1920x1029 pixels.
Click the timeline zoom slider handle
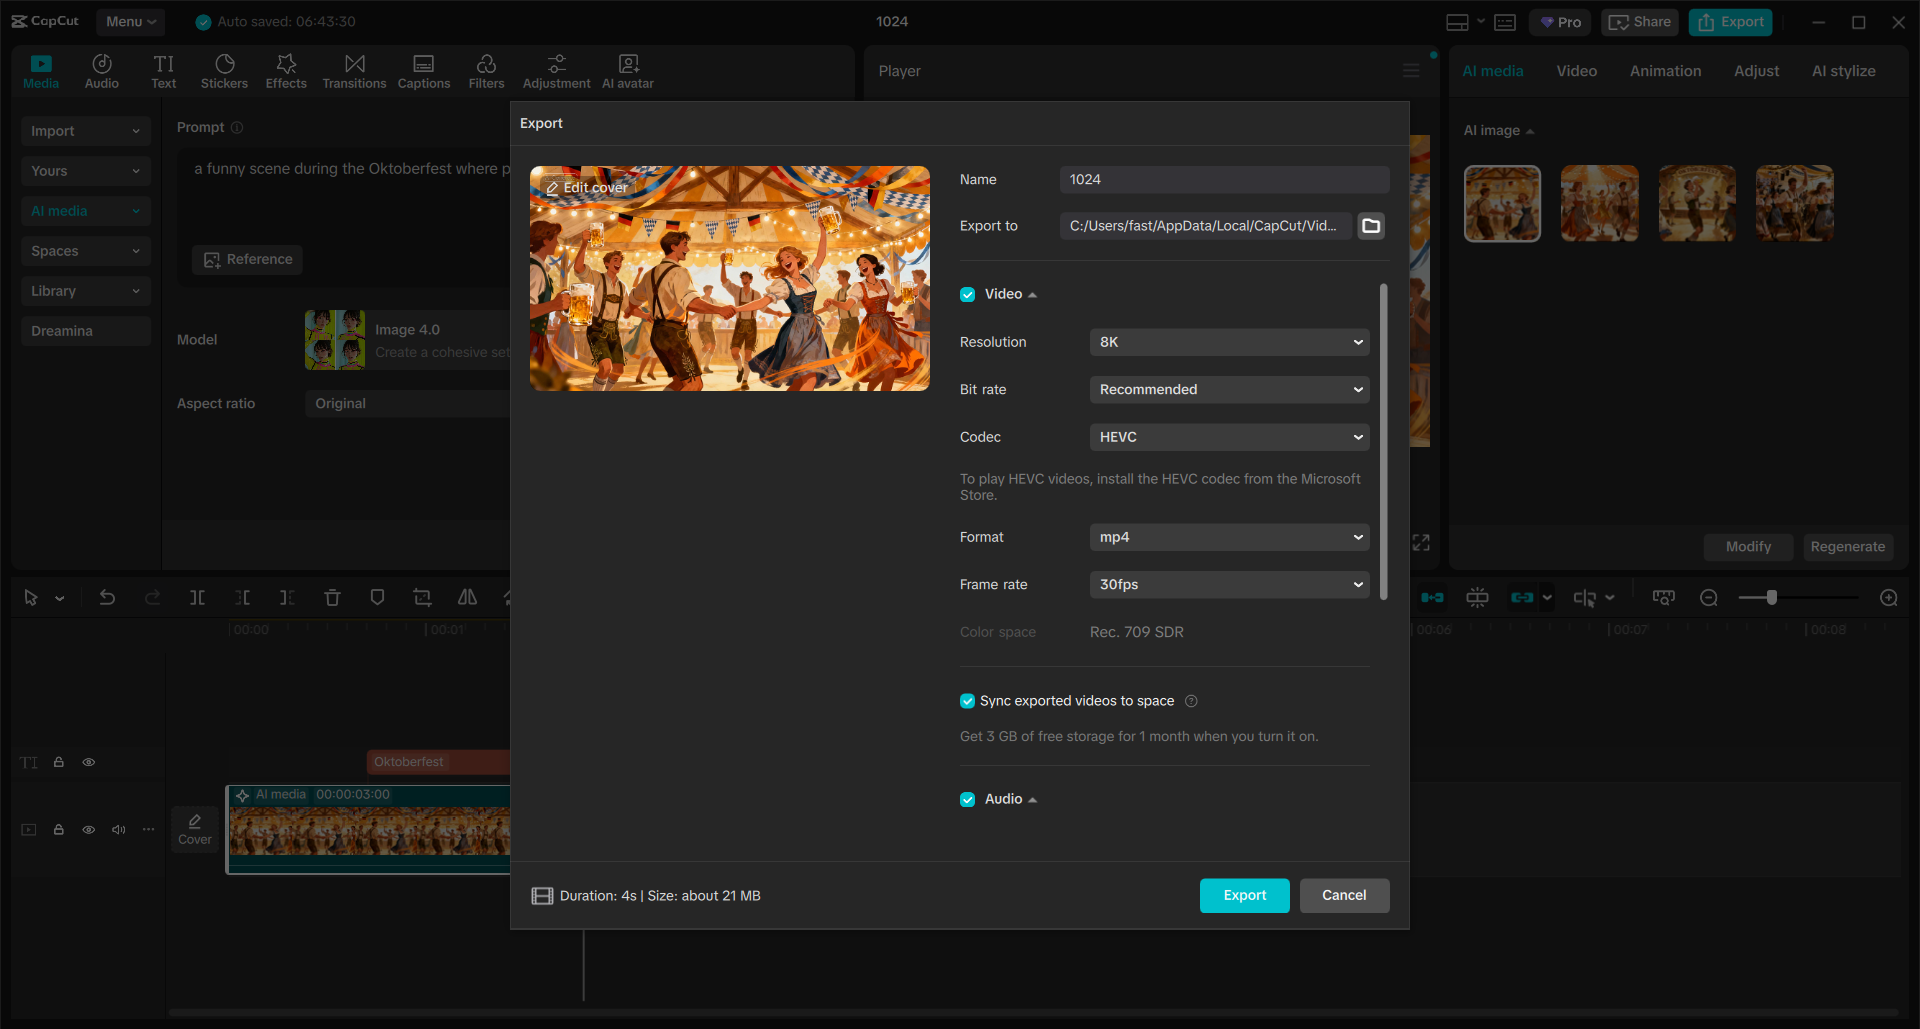pyautogui.click(x=1771, y=597)
